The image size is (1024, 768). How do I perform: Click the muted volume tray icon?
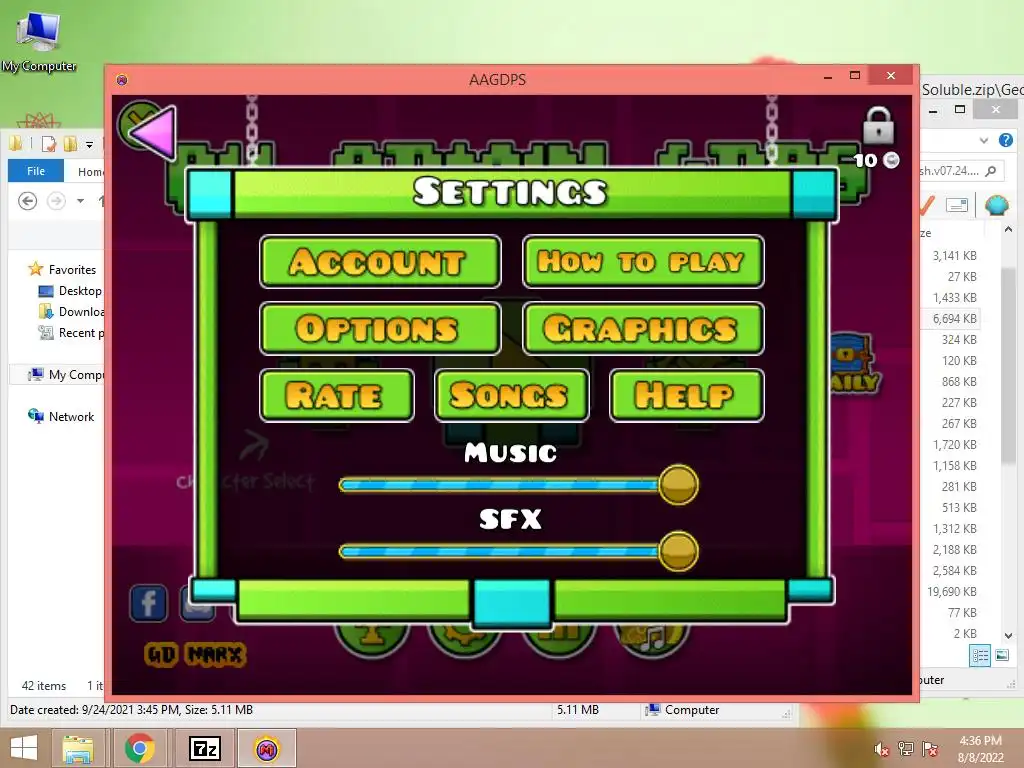point(881,749)
